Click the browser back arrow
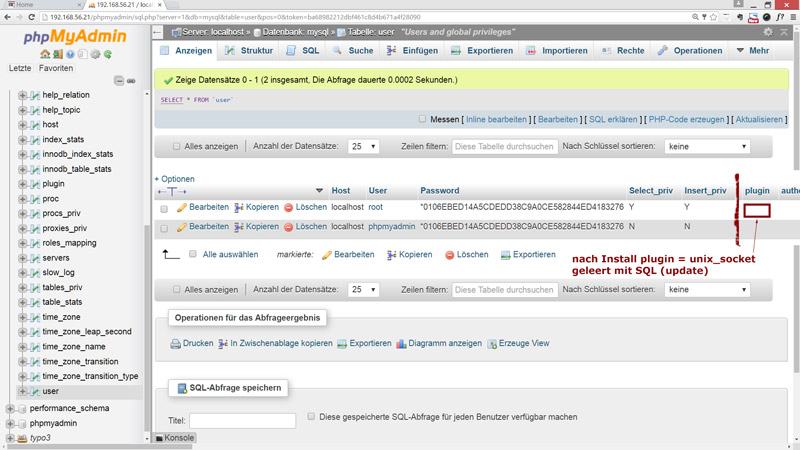The height and width of the screenshot is (450, 800). (x=7, y=17)
